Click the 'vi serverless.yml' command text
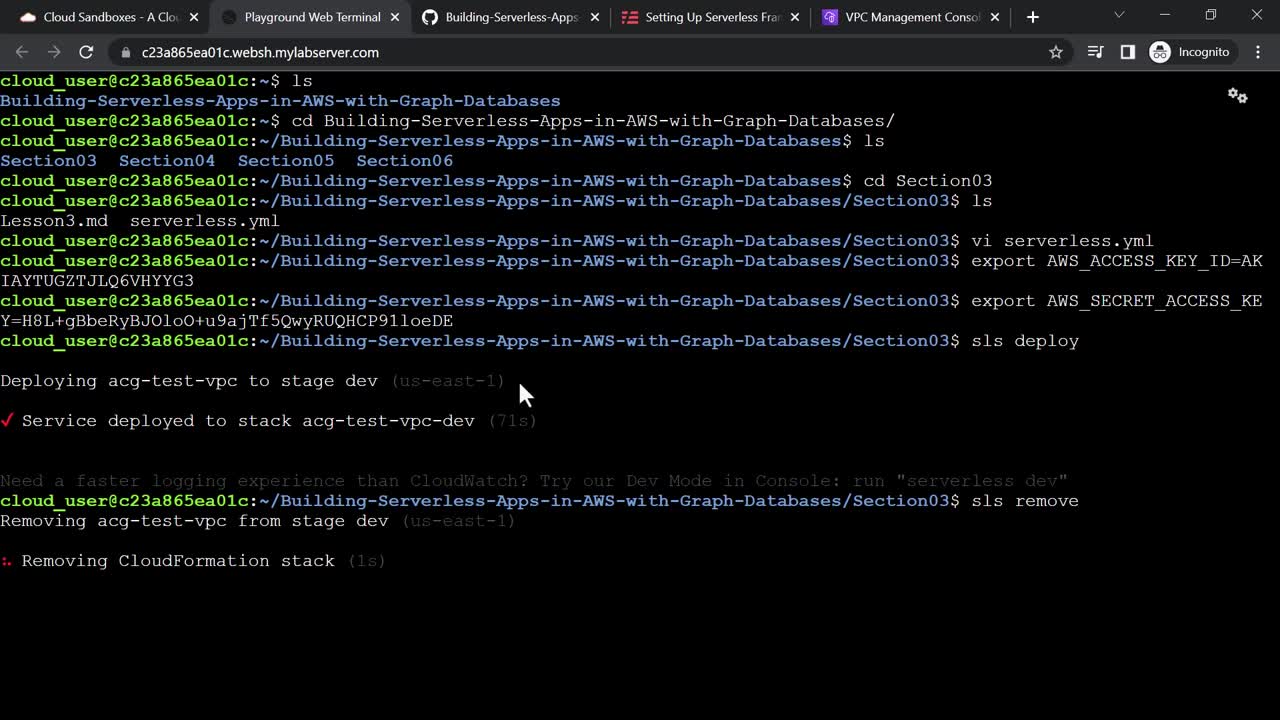Image resolution: width=1280 pixels, height=720 pixels. click(1063, 241)
